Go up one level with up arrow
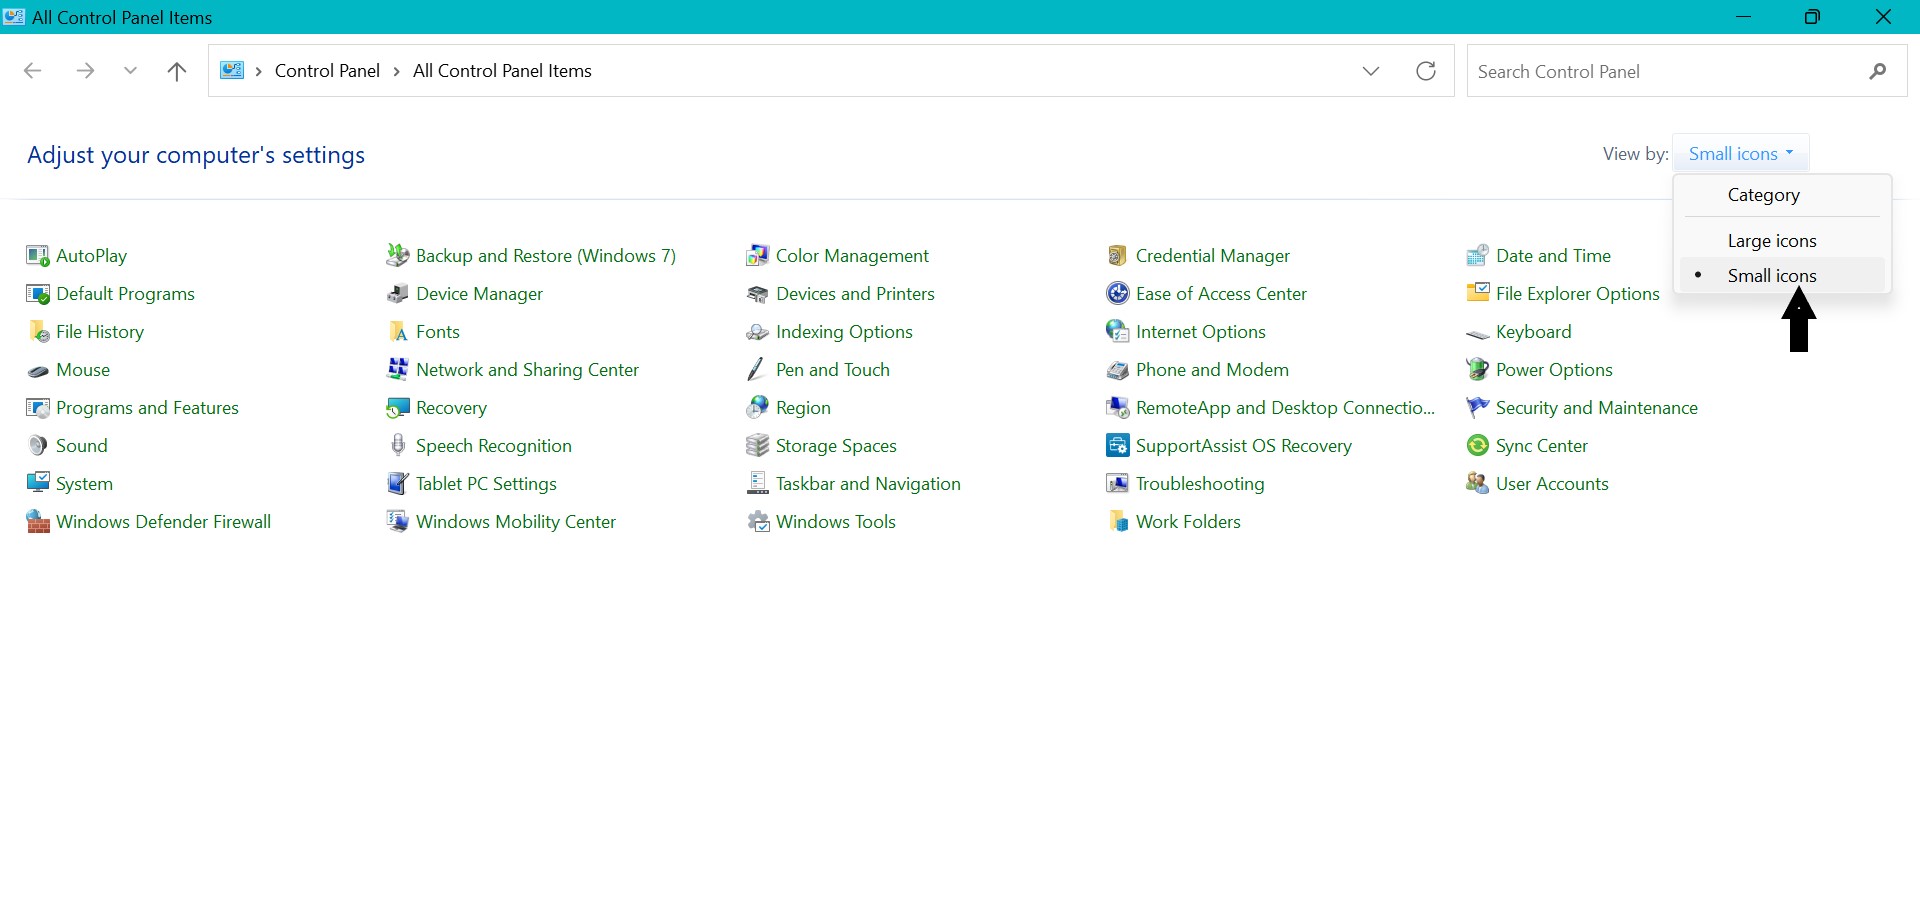This screenshot has width=1920, height=918. click(177, 71)
